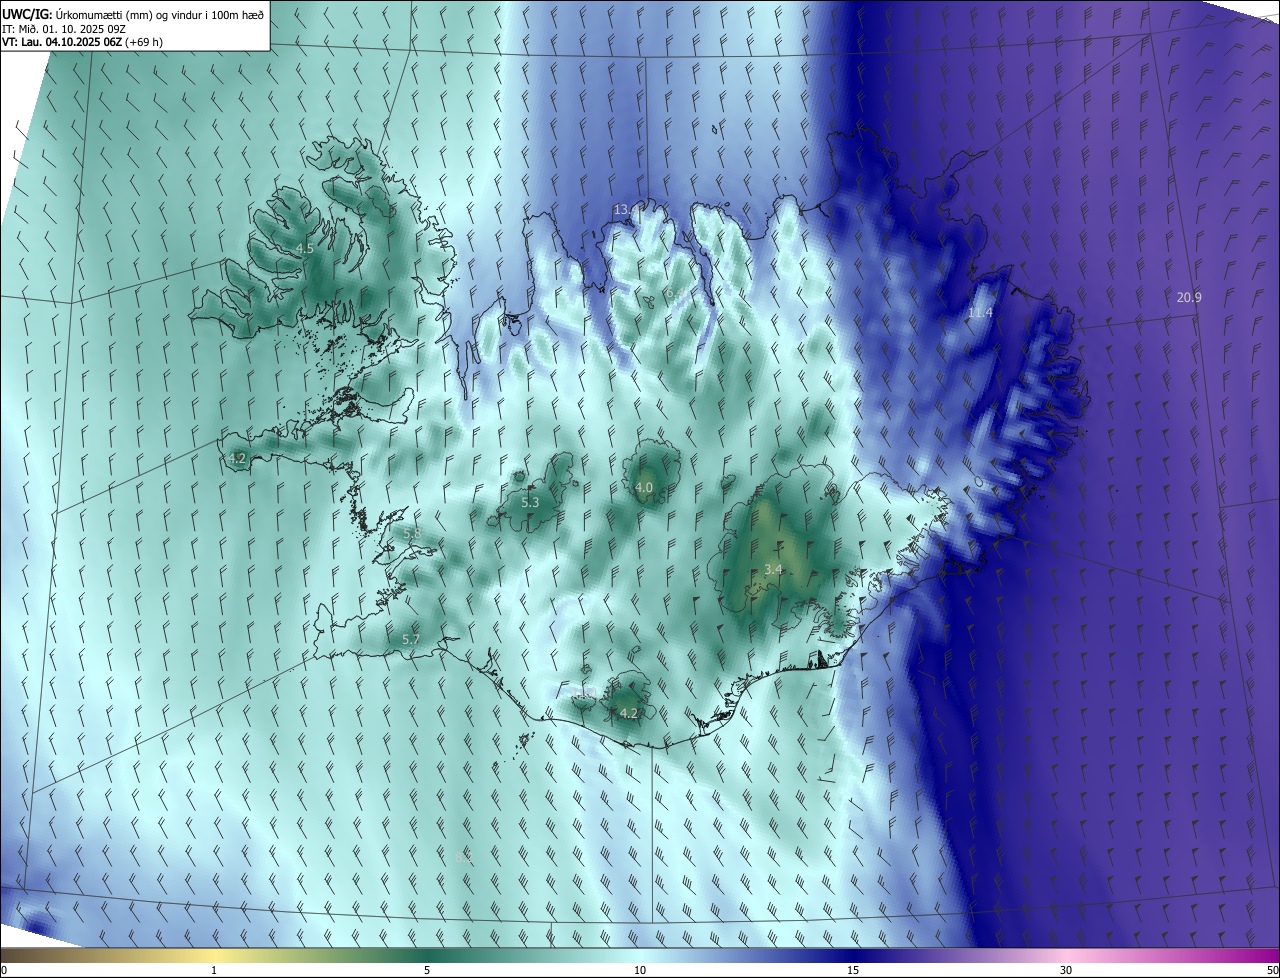This screenshot has width=1280, height=978.
Task: Click the 30 tick label on the color scale
Action: 1066,970
